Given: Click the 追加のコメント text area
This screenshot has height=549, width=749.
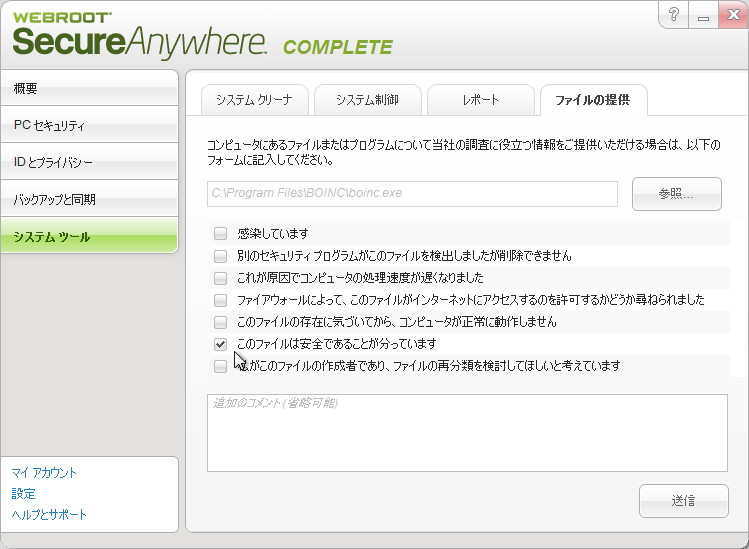Looking at the screenshot, I should [467, 433].
